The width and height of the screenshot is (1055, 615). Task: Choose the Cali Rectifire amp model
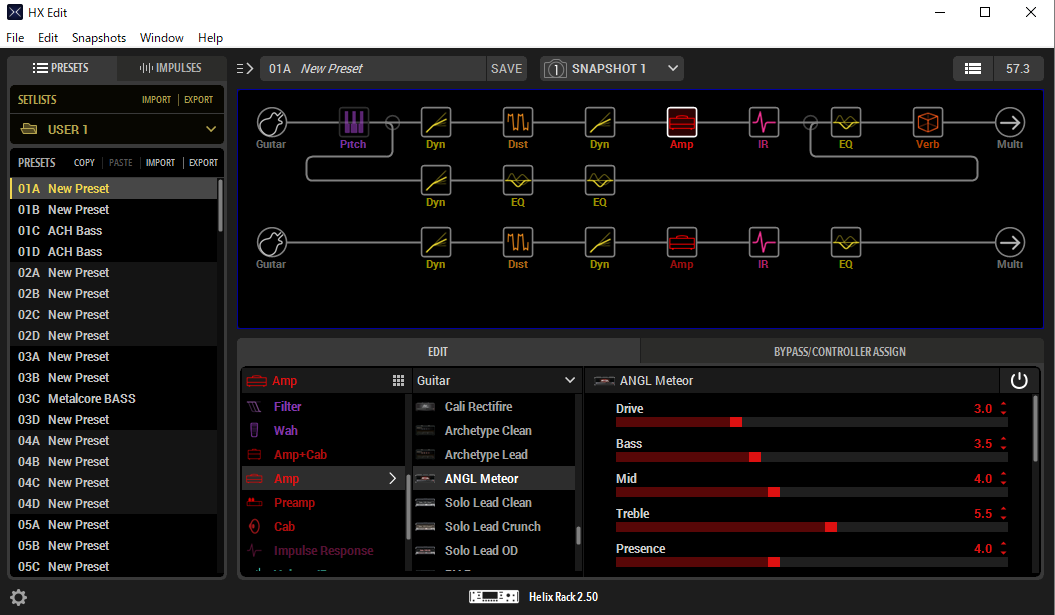click(494, 406)
